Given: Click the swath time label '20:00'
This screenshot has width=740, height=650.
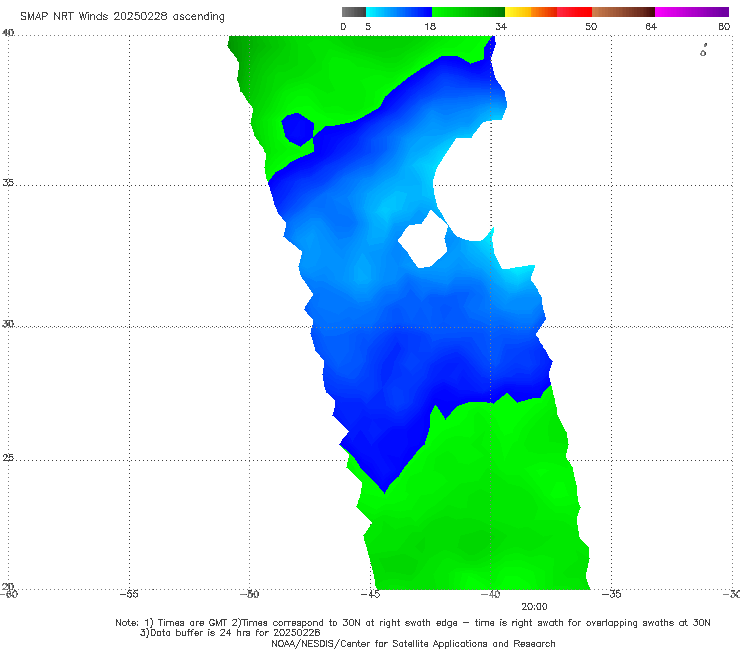Looking at the screenshot, I should (534, 607).
